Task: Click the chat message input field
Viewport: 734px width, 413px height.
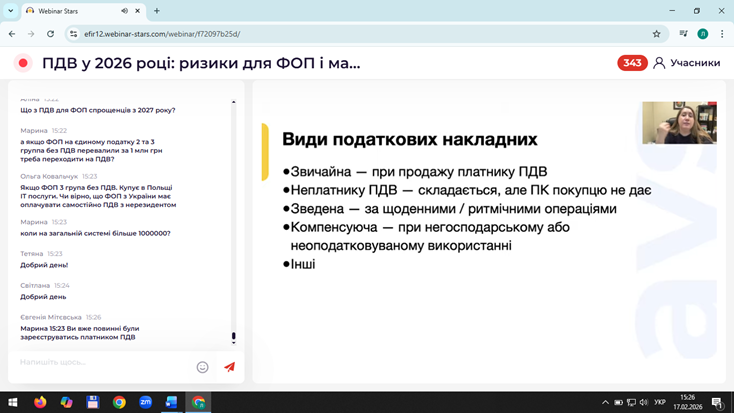Action: 100,362
